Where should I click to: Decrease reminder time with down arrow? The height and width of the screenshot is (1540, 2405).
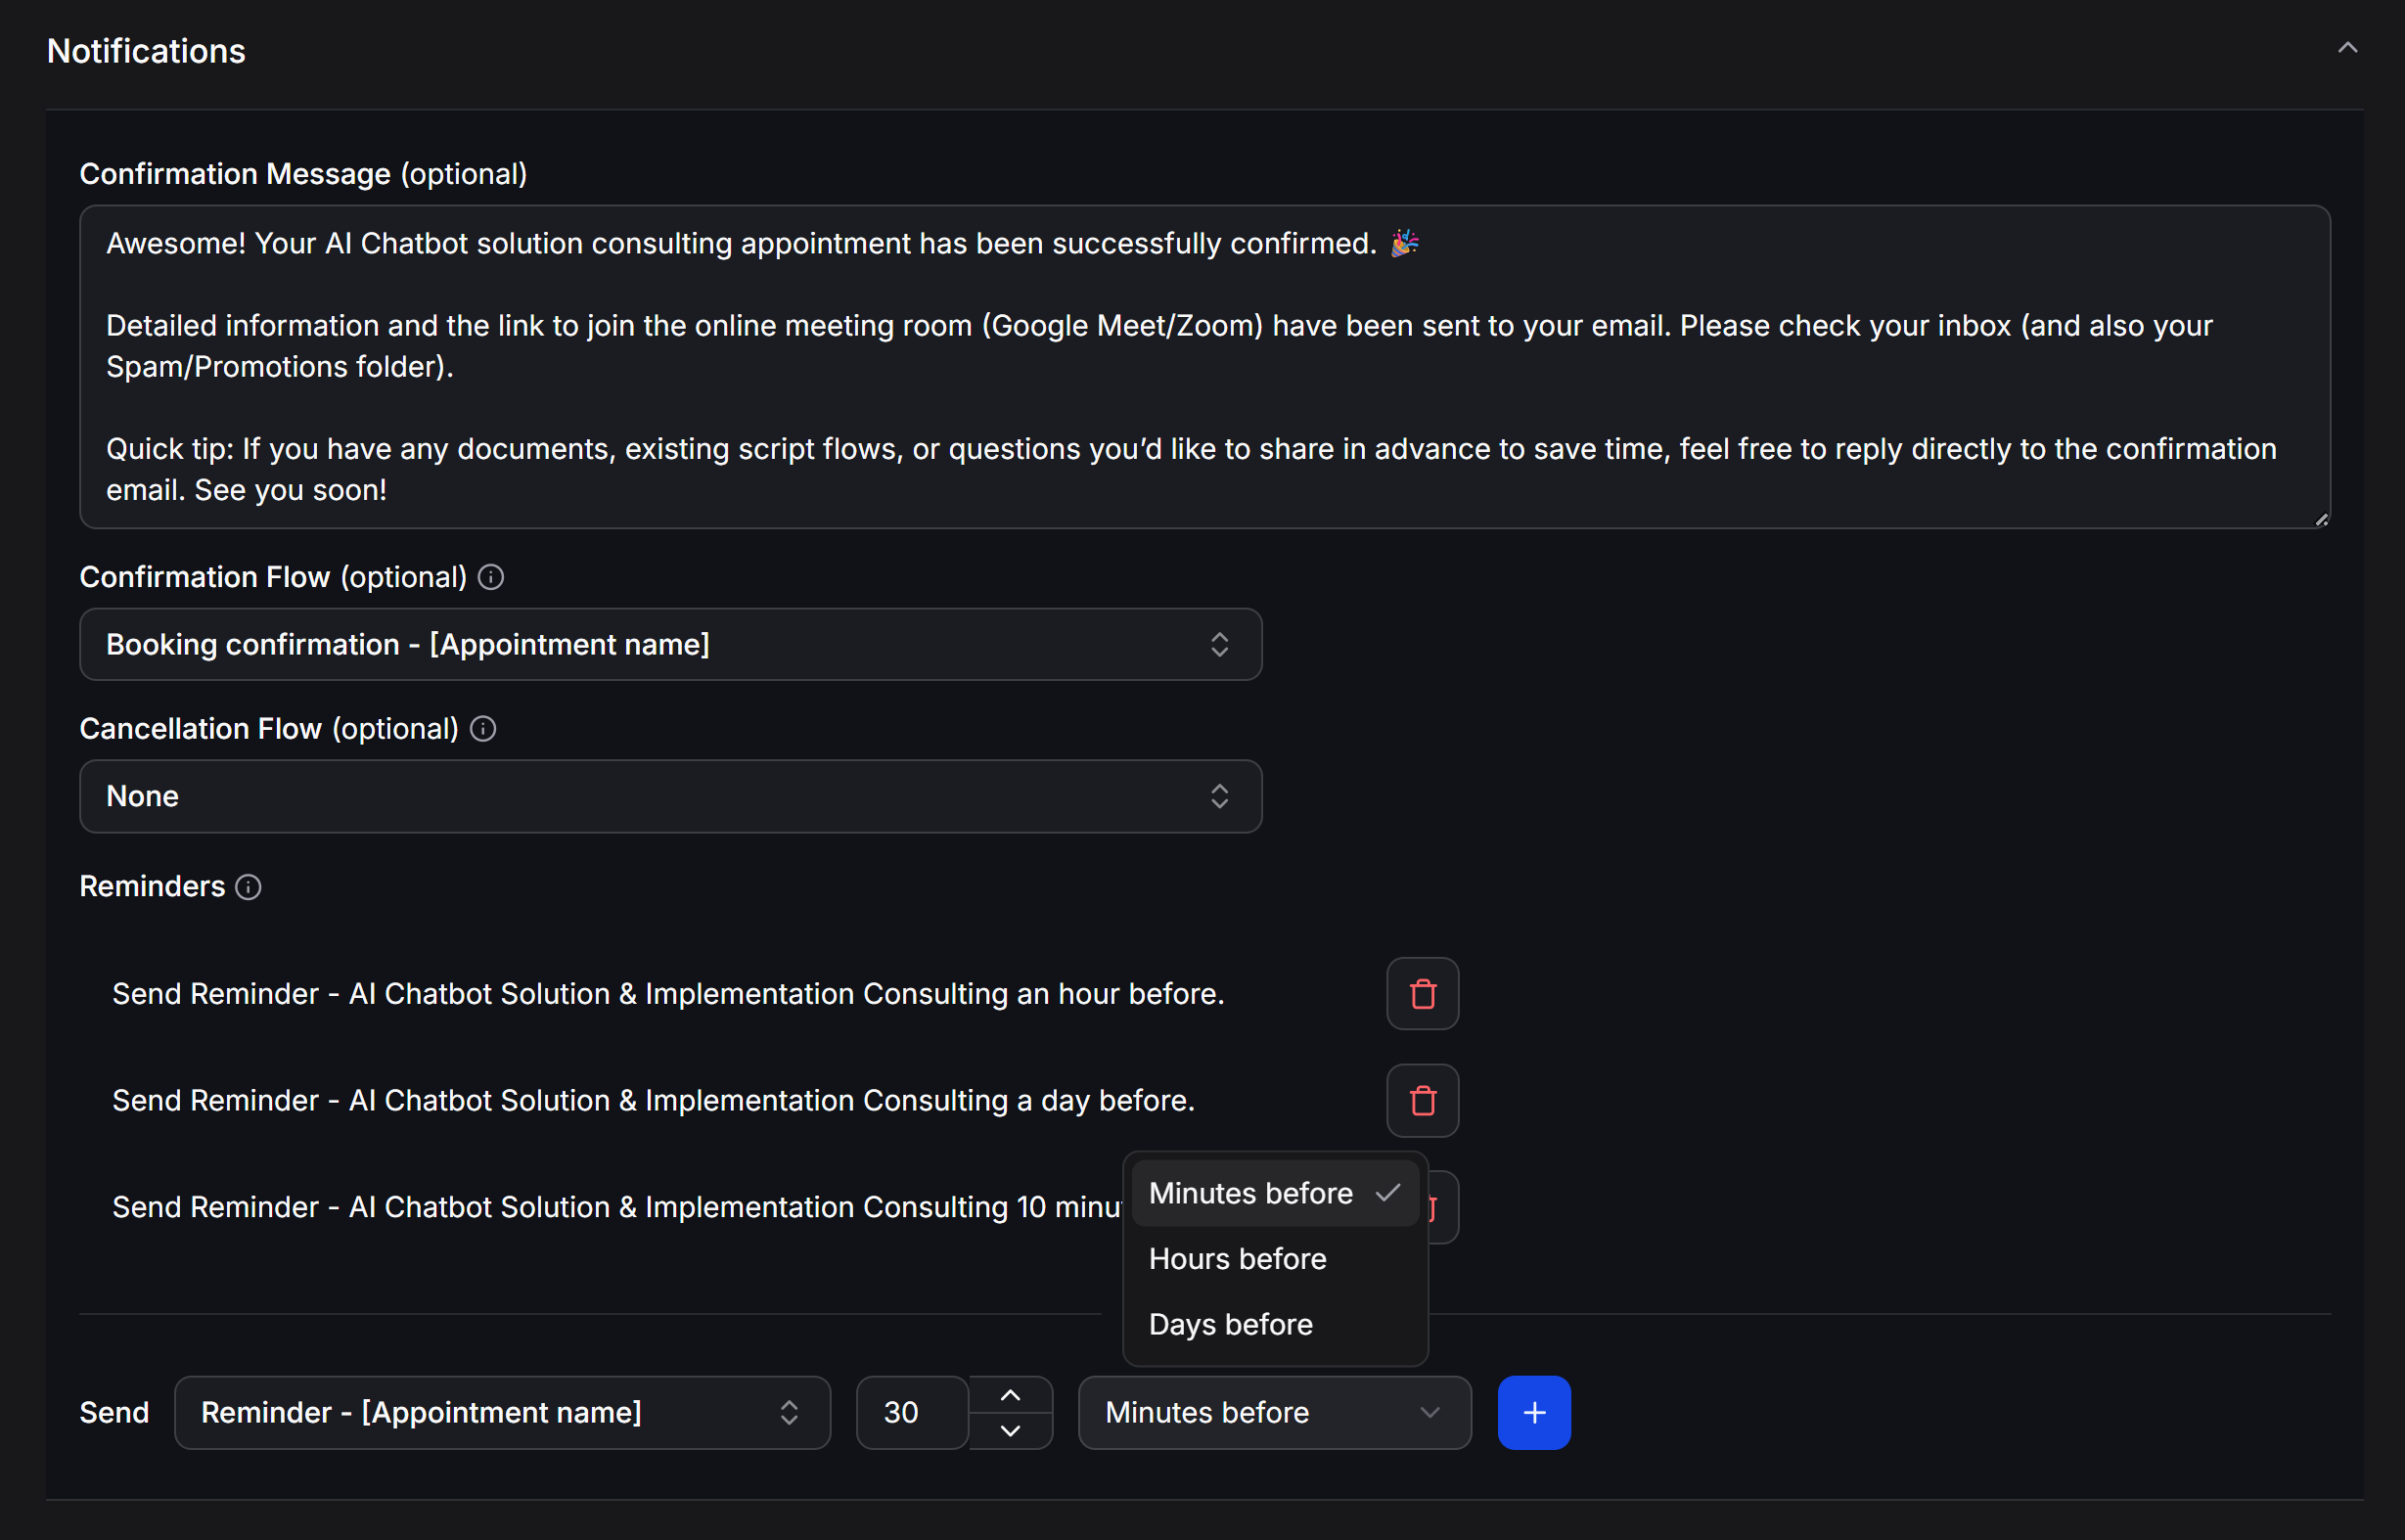tap(1010, 1431)
